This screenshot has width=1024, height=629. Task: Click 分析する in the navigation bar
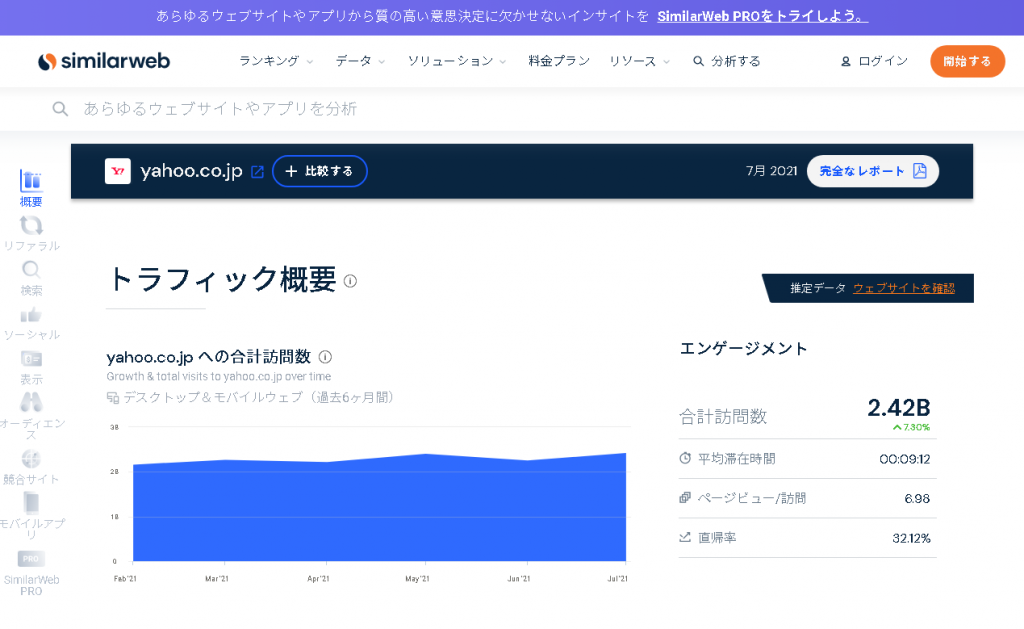coord(727,61)
